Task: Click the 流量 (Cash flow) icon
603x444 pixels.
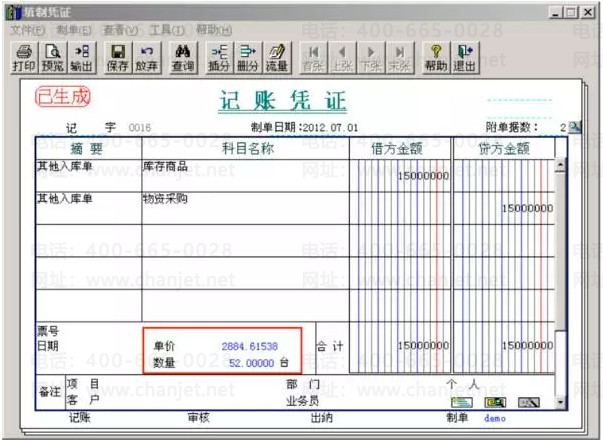Action: pyautogui.click(x=277, y=58)
